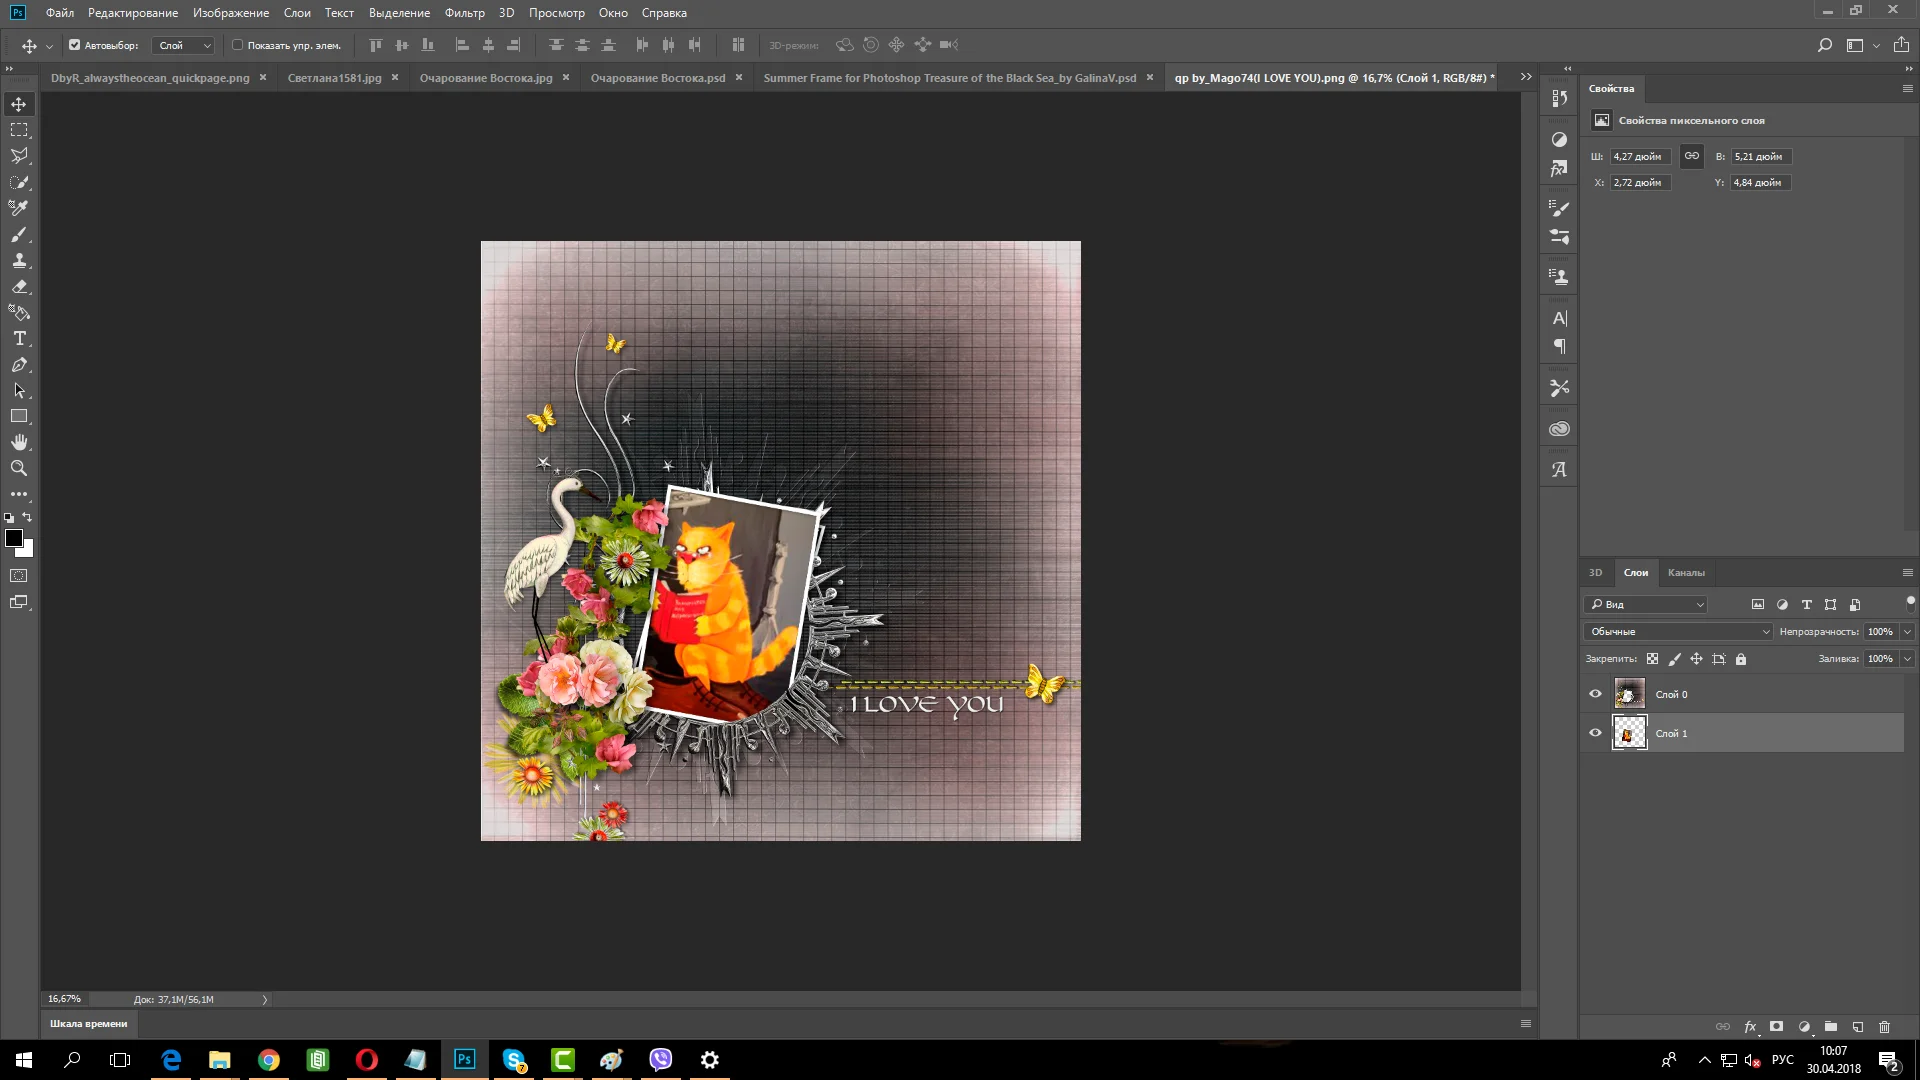Image resolution: width=1920 pixels, height=1080 pixels.
Task: Click the foreground color swatch
Action: click(14, 539)
